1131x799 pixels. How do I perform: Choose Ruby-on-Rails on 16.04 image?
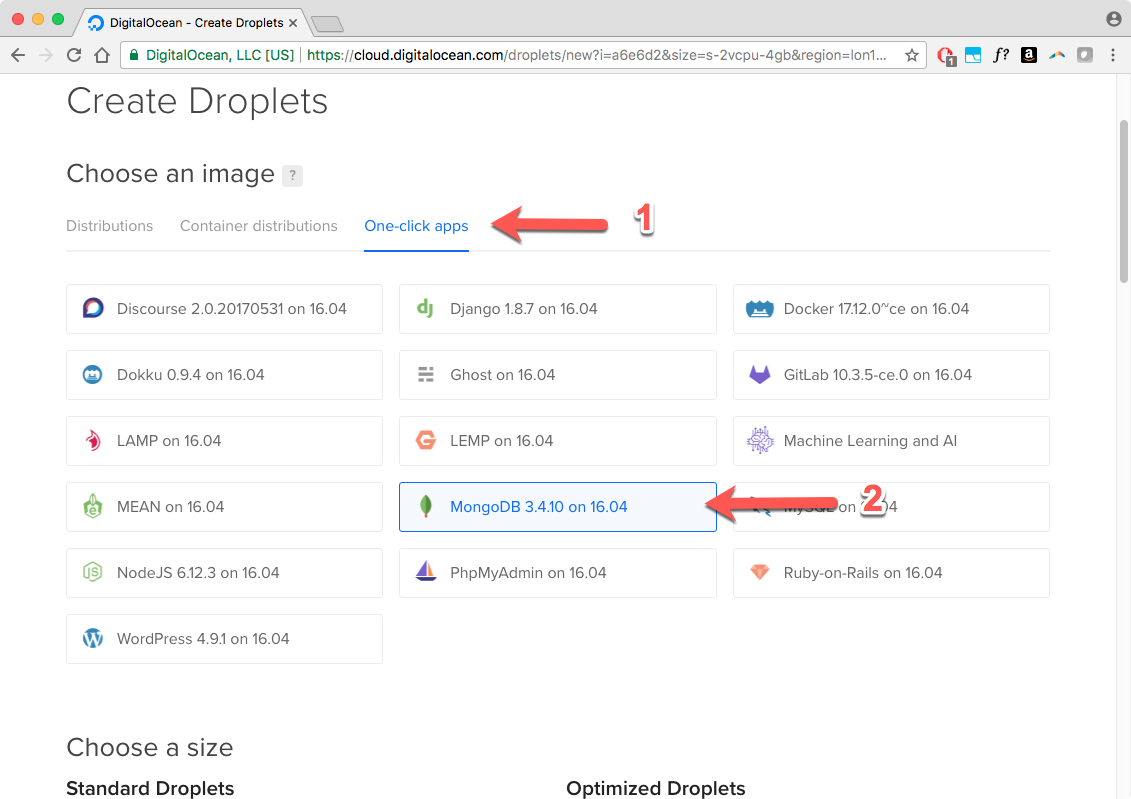(891, 573)
